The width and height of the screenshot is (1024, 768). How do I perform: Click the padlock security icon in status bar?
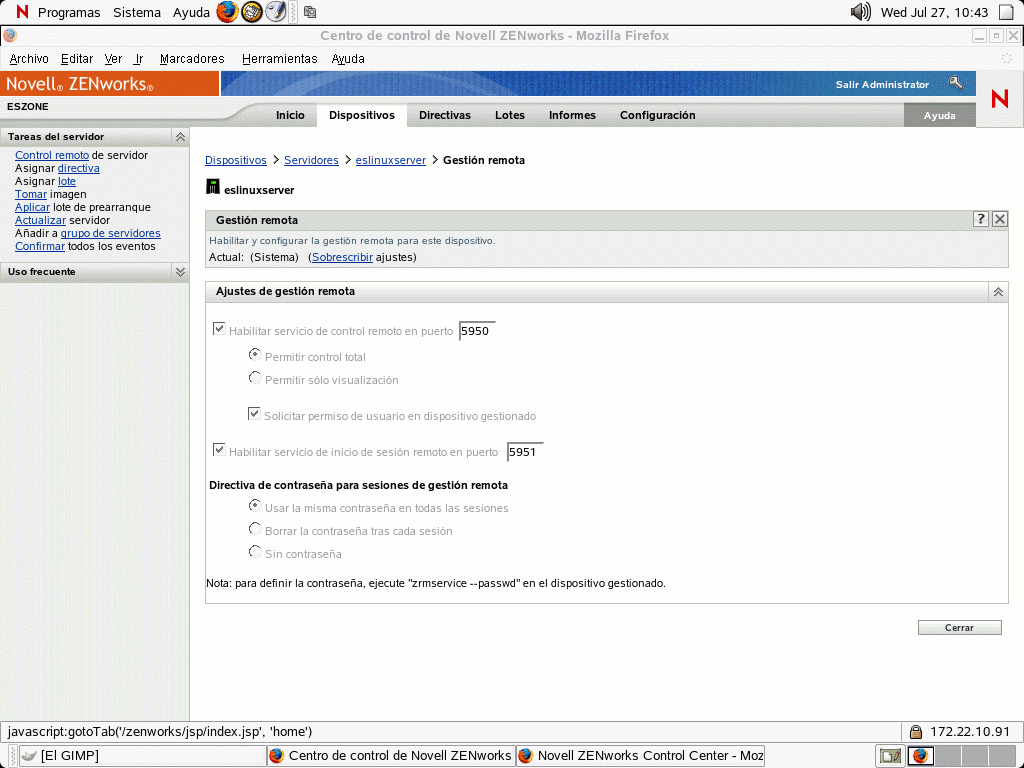click(x=915, y=732)
